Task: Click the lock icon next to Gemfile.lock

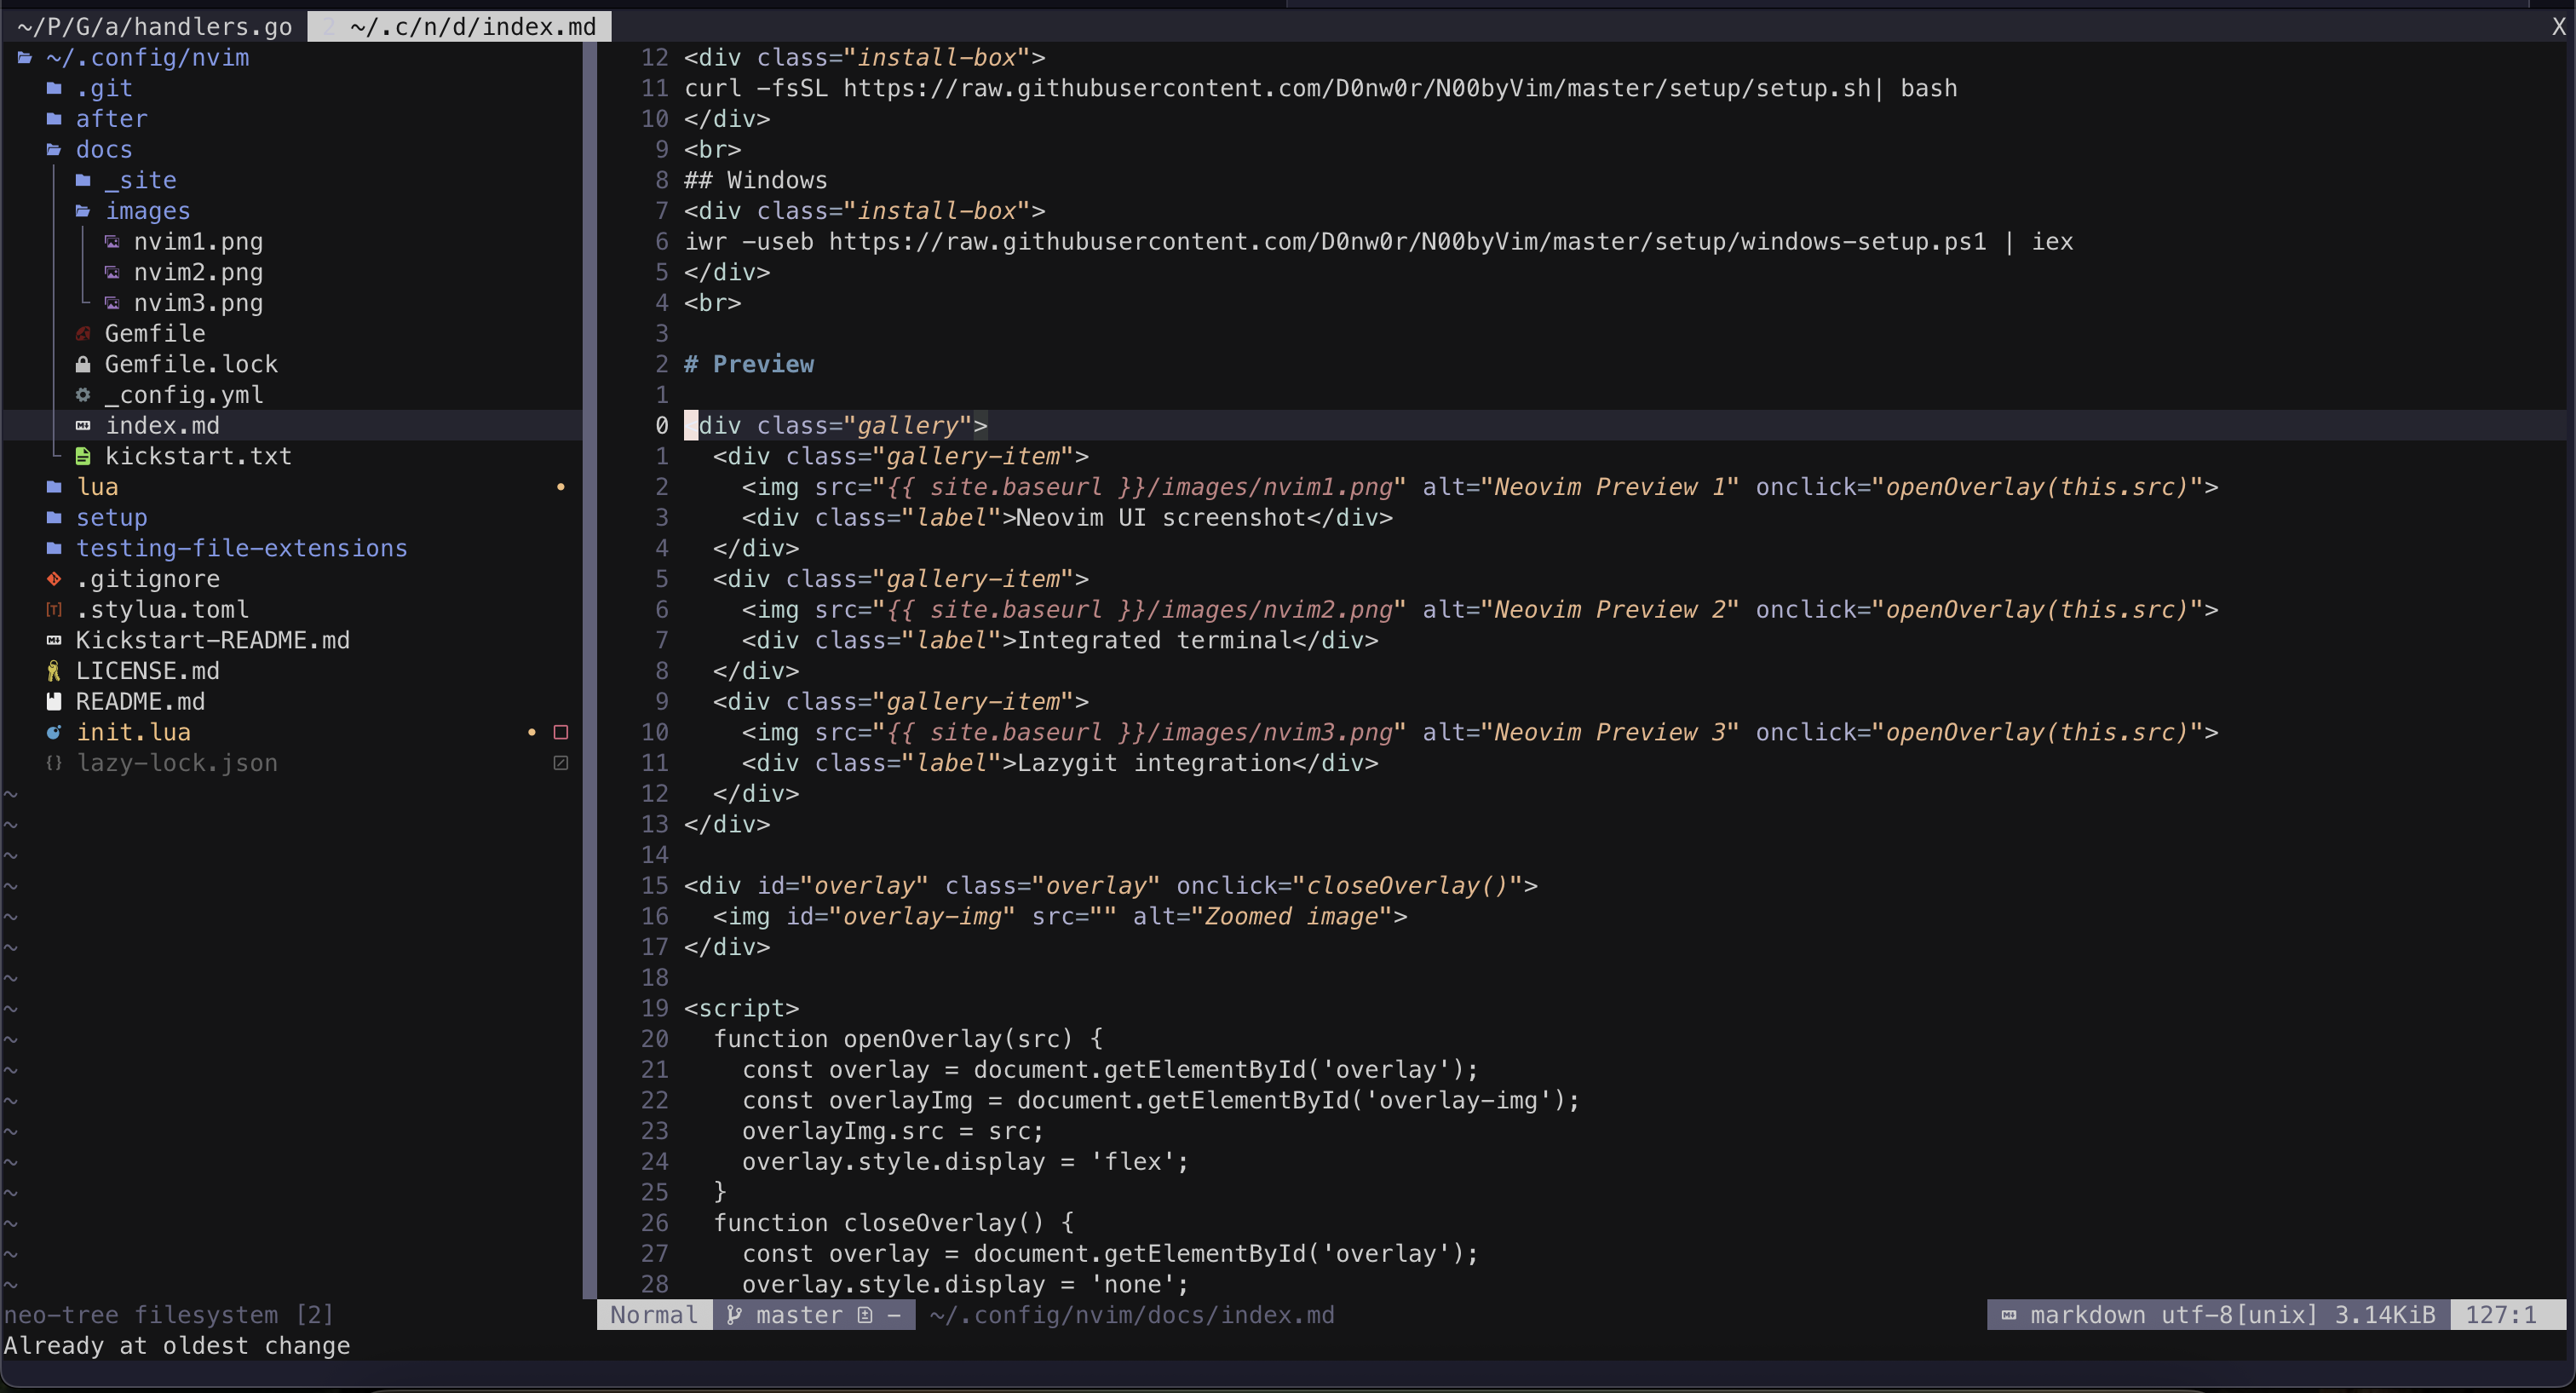Action: (x=83, y=364)
